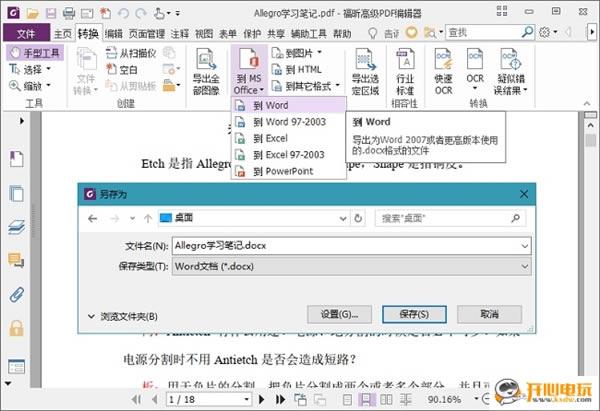Open the pages thumbnail panel in left sidebar
This screenshot has width=600, height=411.
[16, 193]
